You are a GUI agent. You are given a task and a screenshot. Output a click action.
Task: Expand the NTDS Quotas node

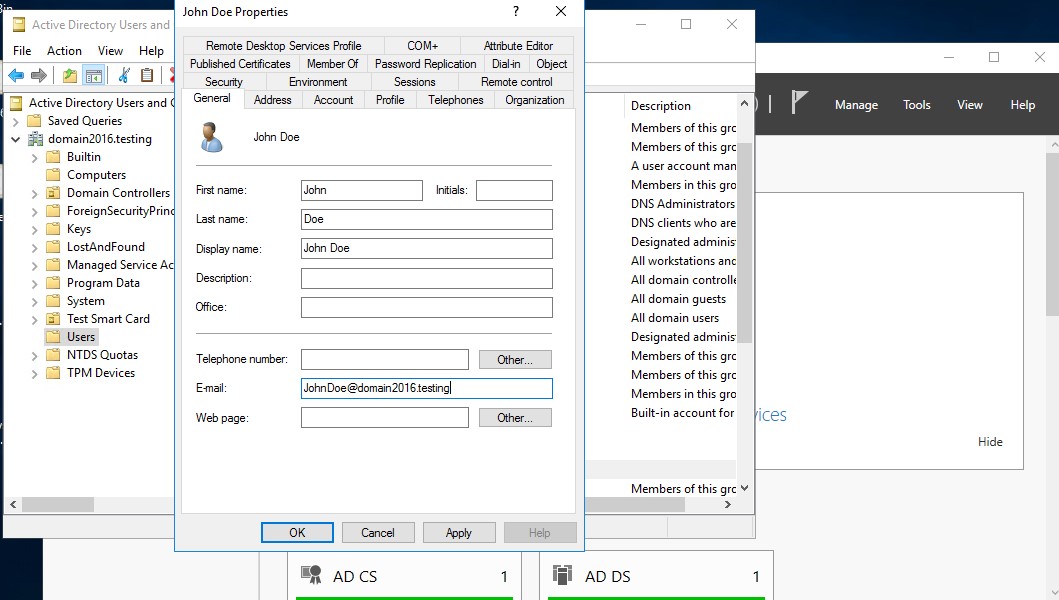(x=34, y=355)
